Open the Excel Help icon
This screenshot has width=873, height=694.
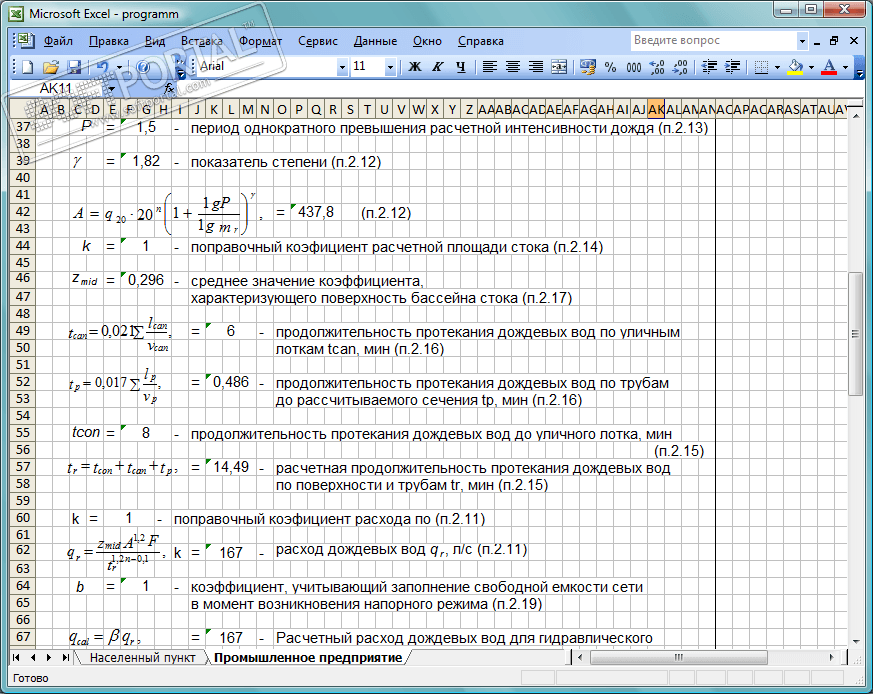[143, 67]
